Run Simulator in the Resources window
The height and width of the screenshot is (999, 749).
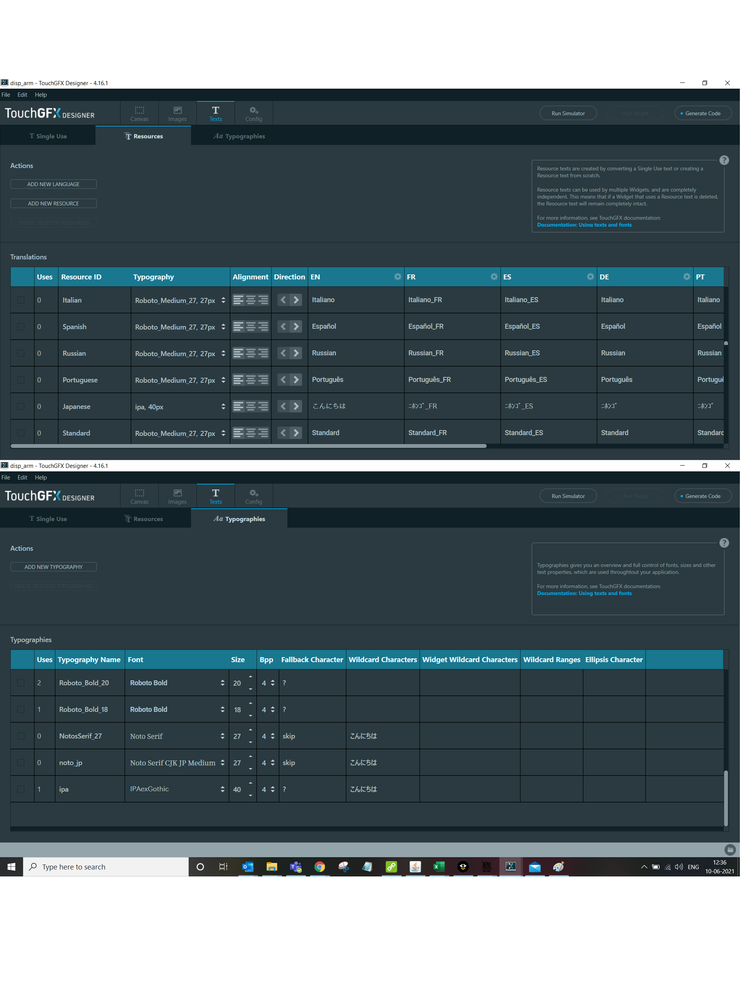pos(568,113)
